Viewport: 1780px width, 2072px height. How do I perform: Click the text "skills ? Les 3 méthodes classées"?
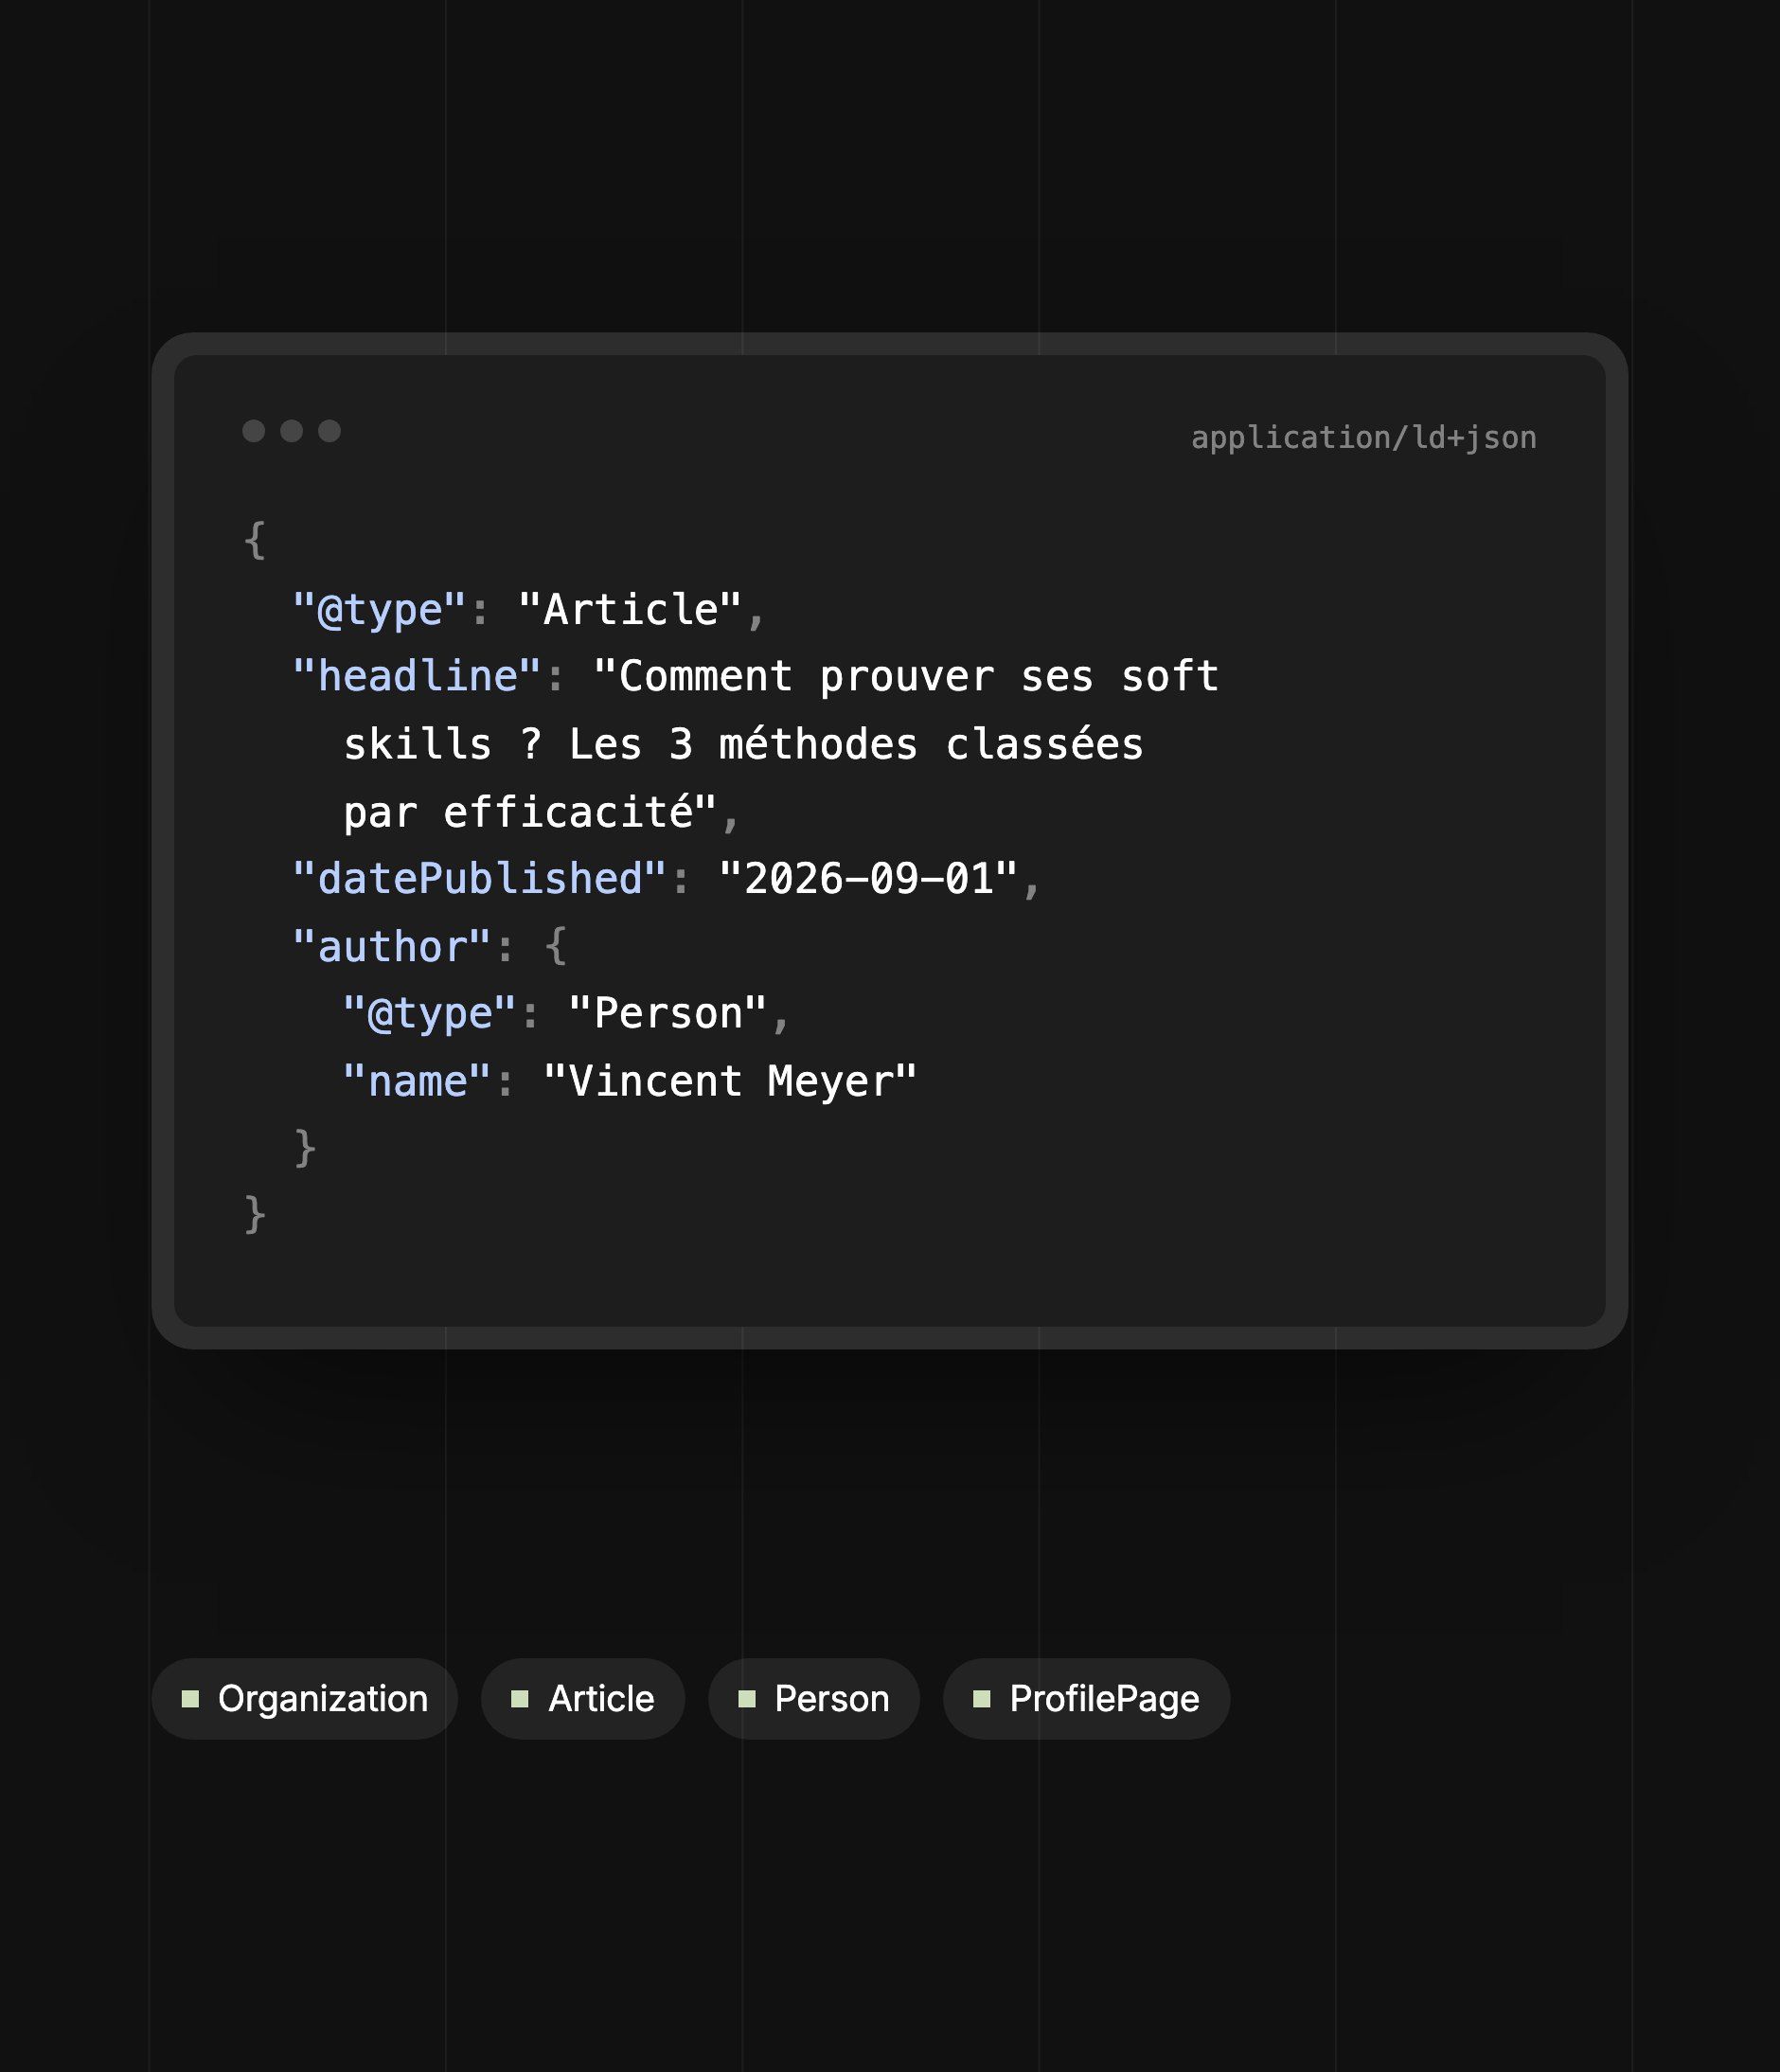(743, 745)
